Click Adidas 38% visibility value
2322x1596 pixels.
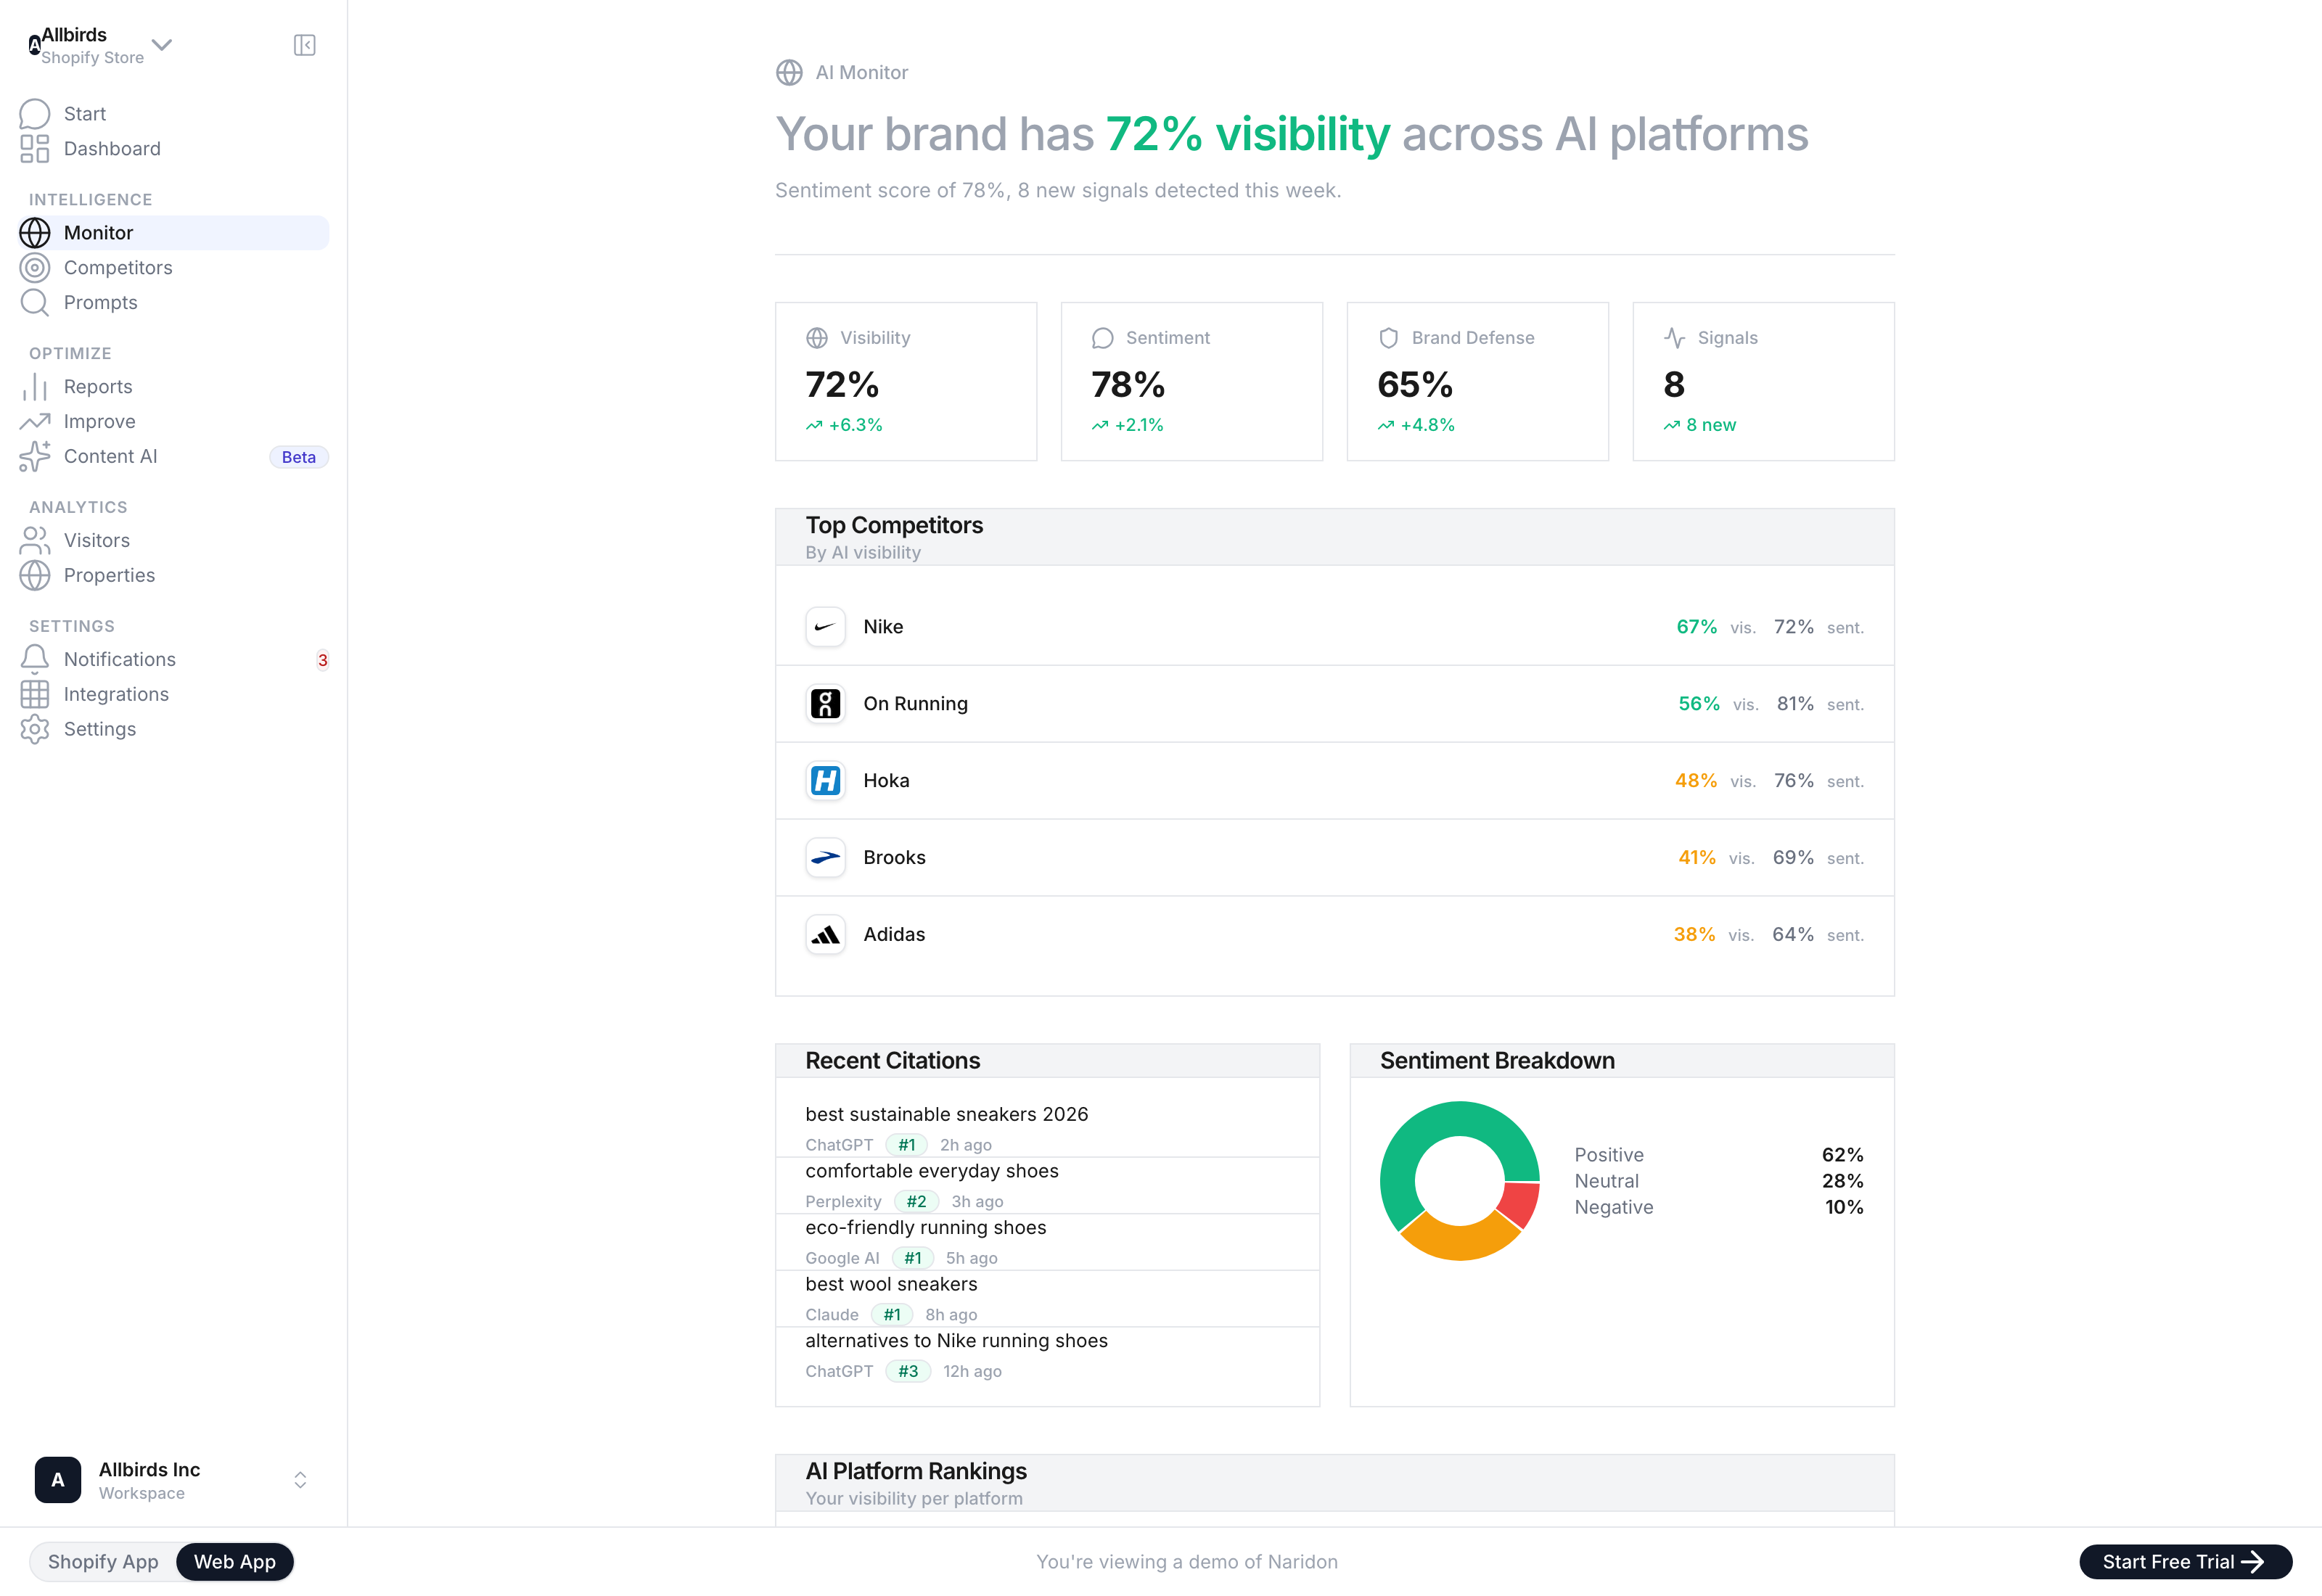tap(1695, 935)
